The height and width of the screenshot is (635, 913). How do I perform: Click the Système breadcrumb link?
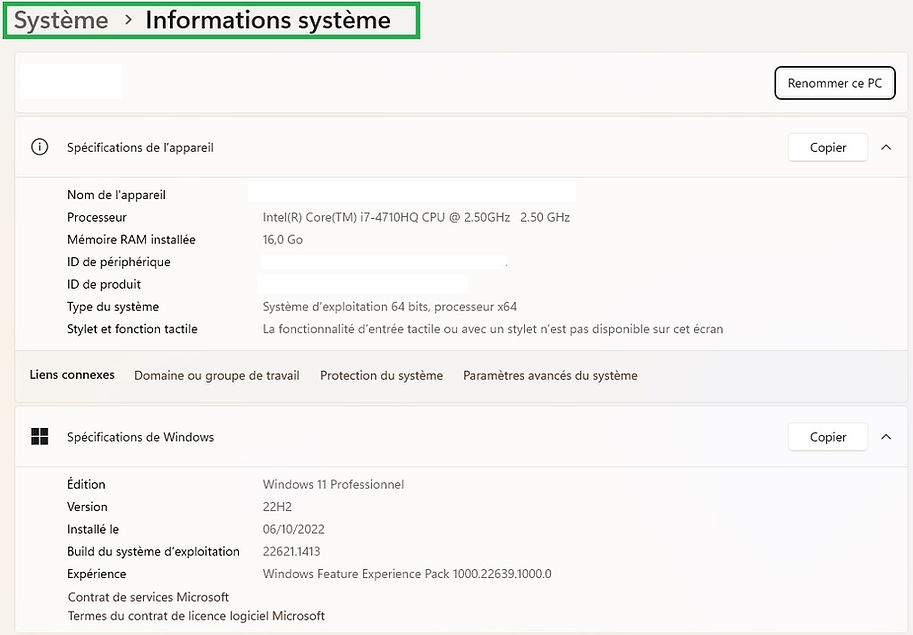click(61, 20)
